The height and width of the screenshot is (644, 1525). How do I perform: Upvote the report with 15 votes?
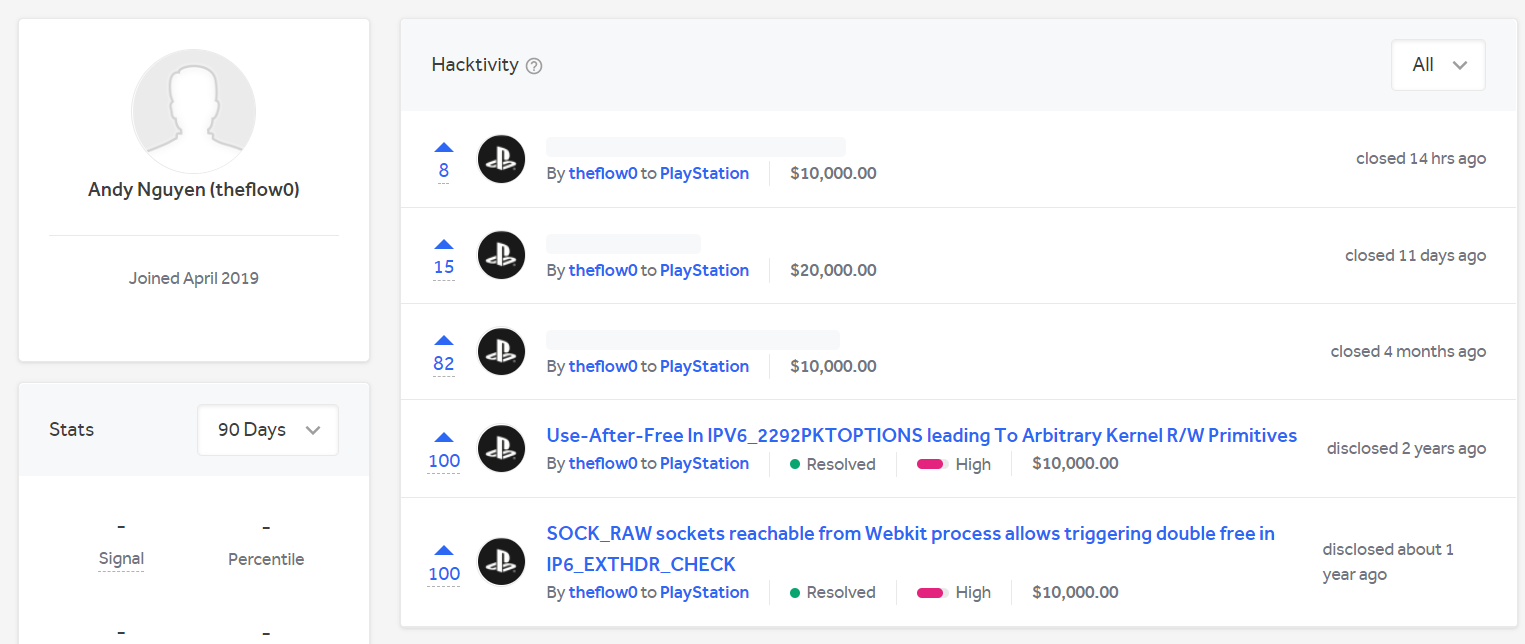click(444, 244)
